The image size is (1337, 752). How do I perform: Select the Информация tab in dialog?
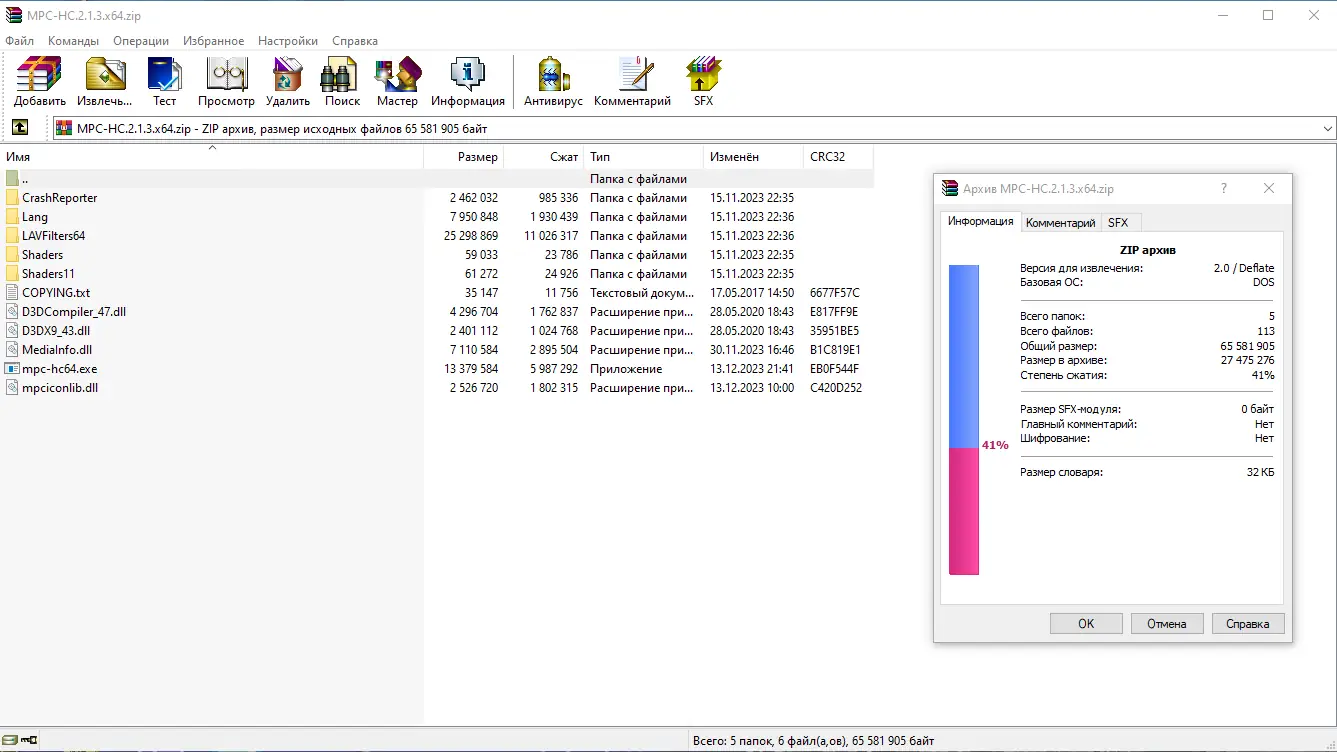tap(980, 221)
